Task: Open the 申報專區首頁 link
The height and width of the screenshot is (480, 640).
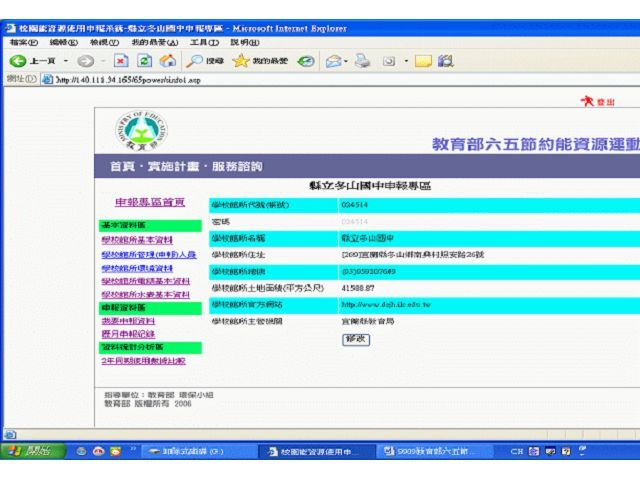Action: coord(150,202)
